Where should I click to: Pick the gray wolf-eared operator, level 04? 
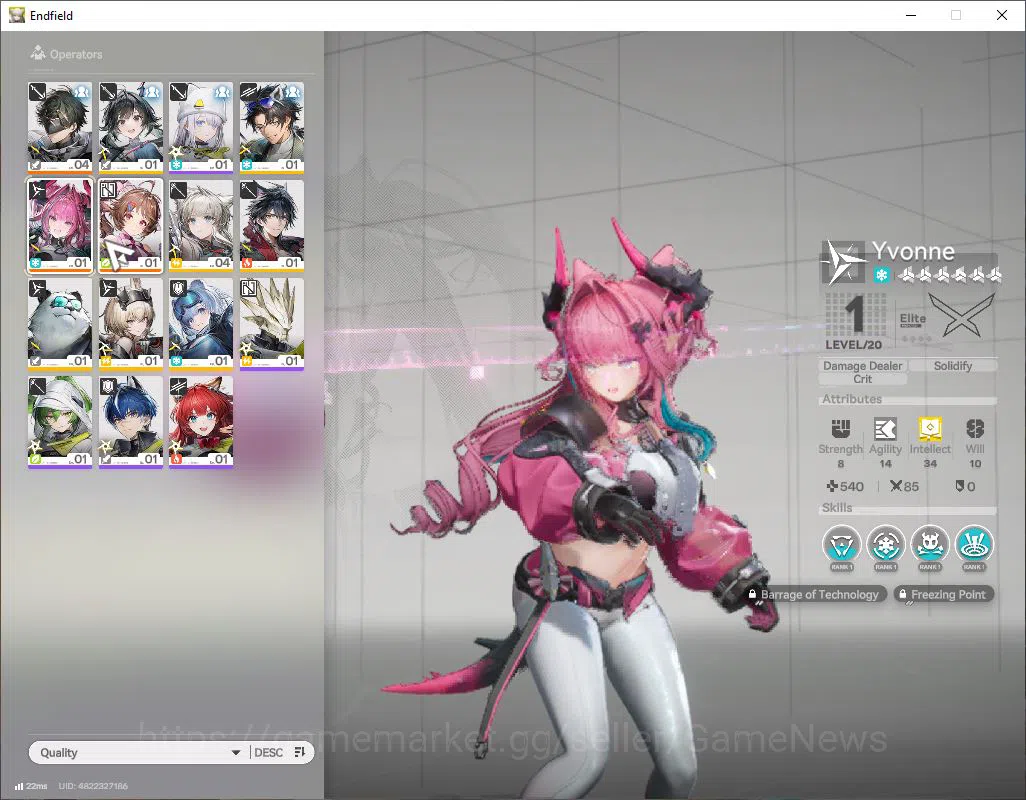201,226
